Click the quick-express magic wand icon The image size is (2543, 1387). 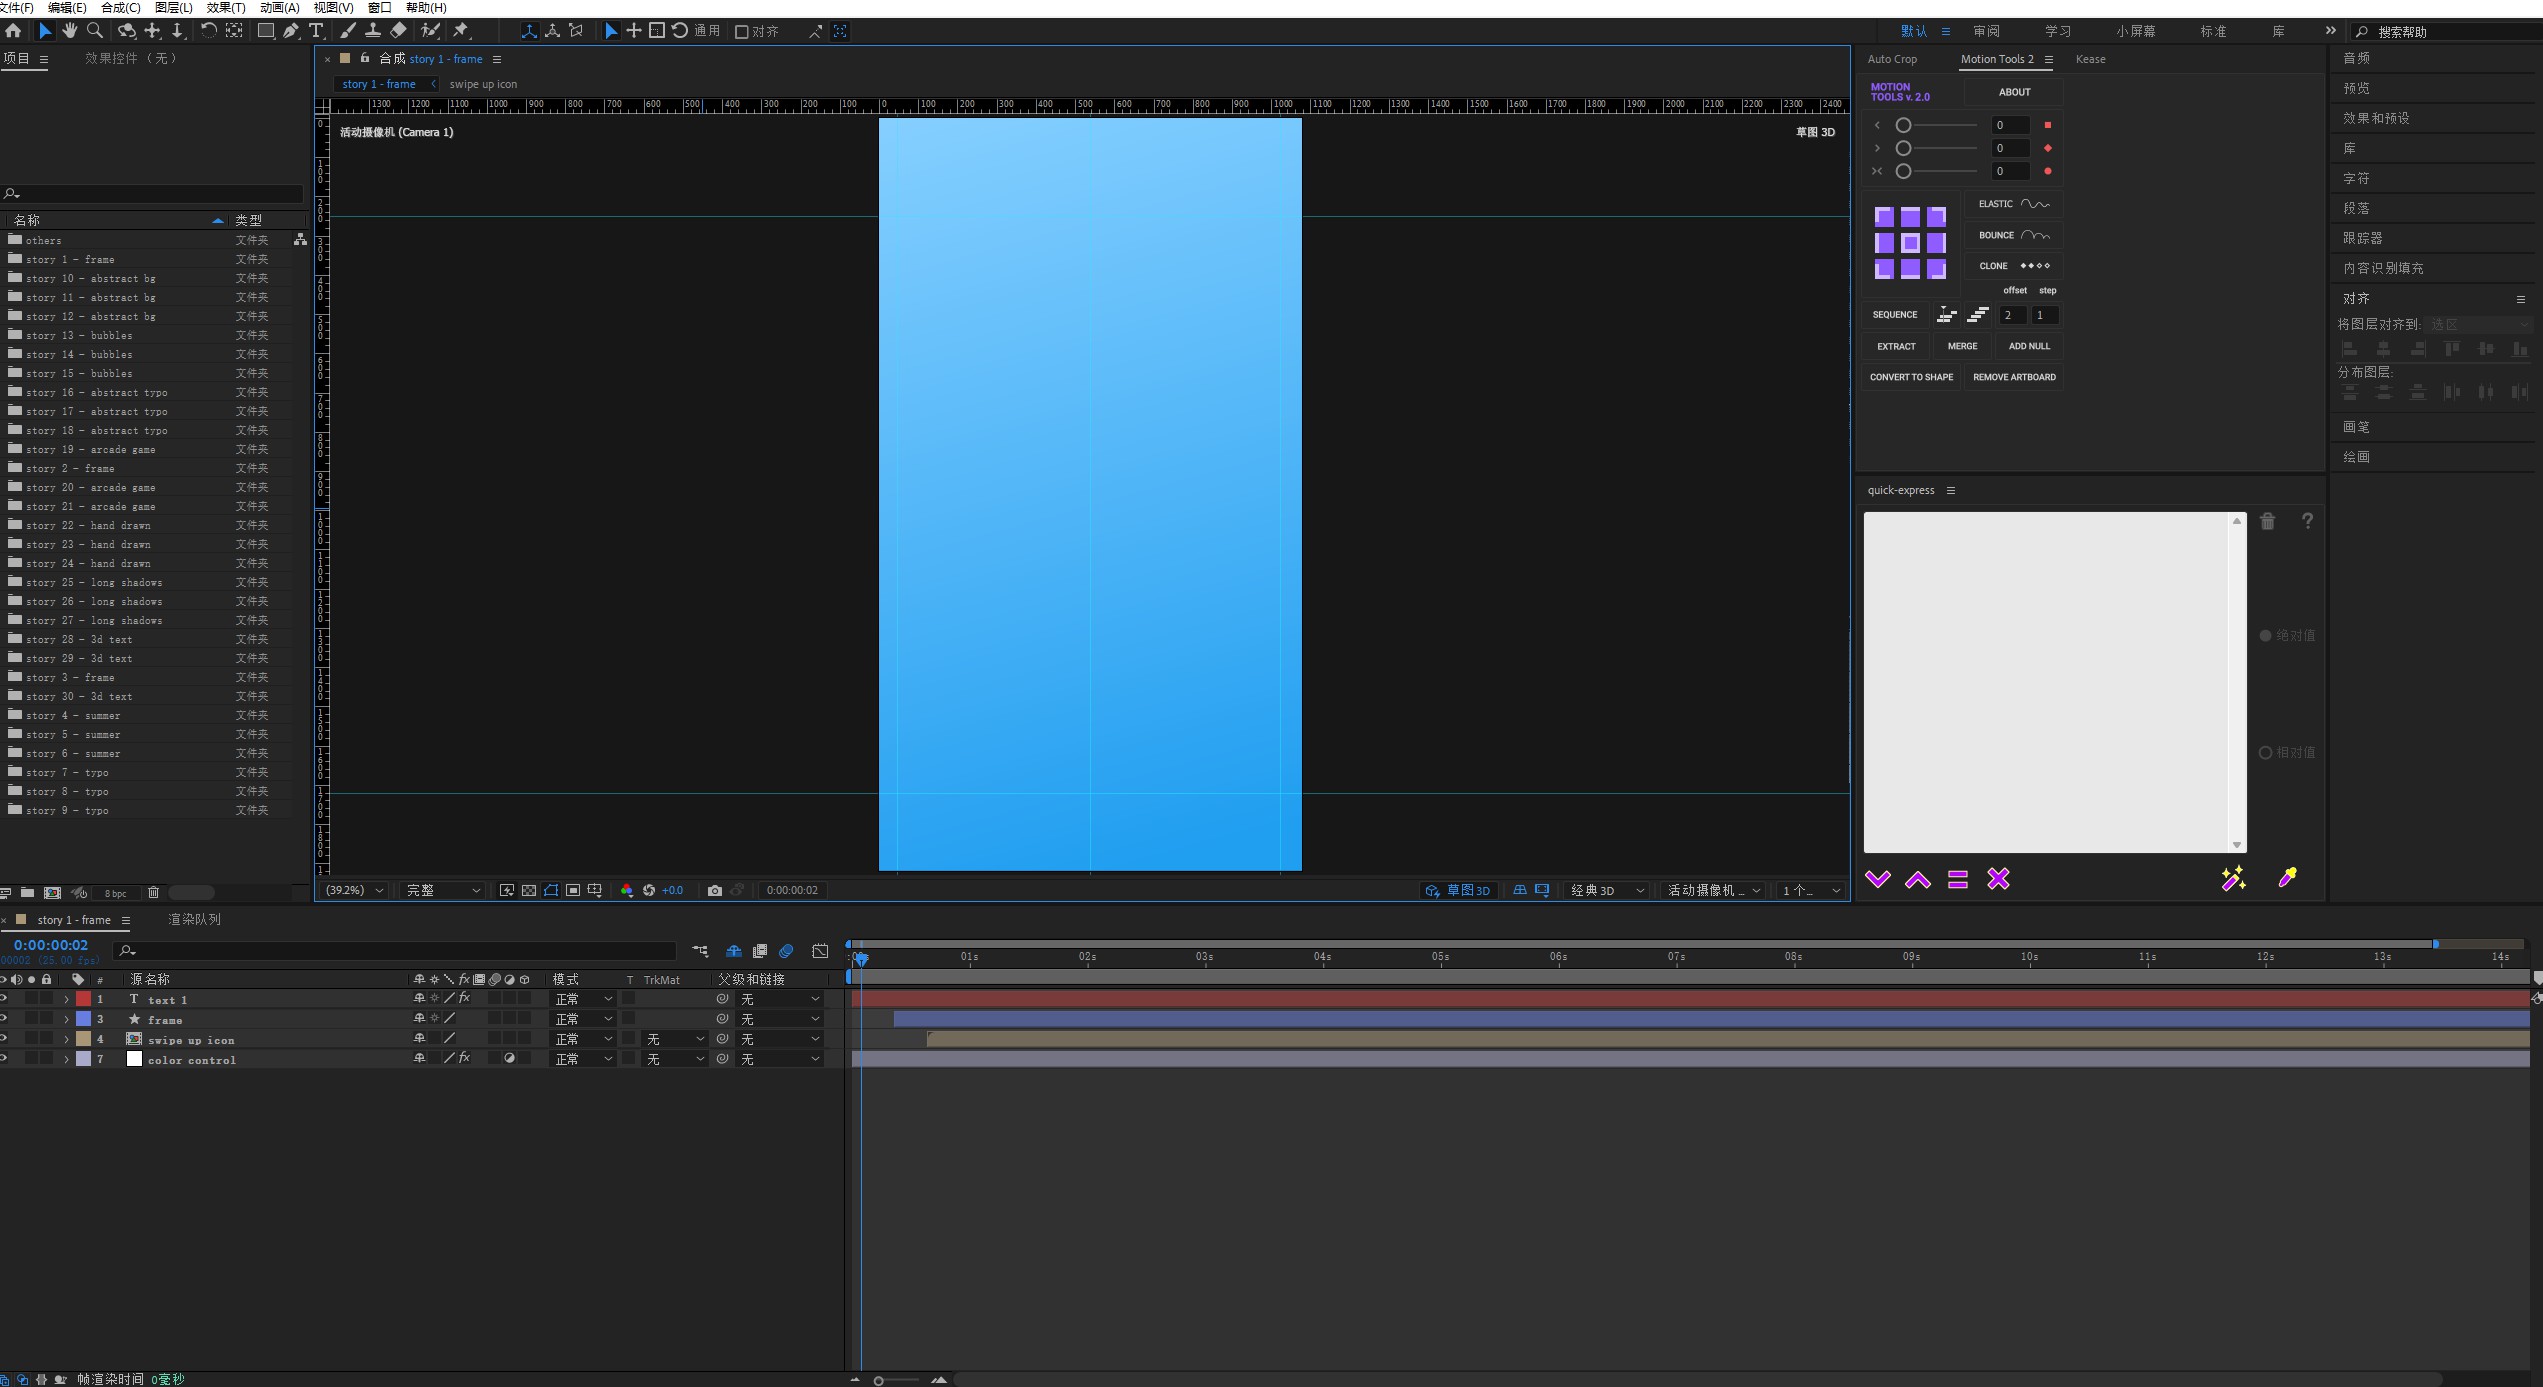coord(2233,878)
